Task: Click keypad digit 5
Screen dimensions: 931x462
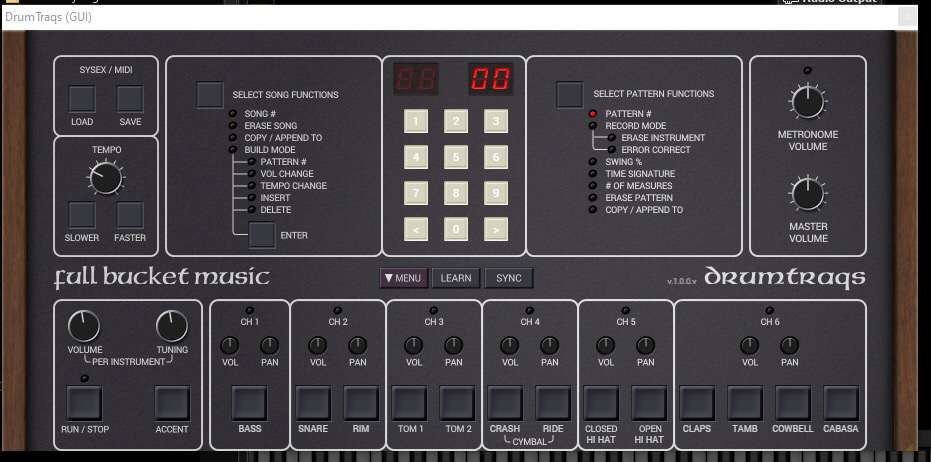Action: tap(456, 157)
